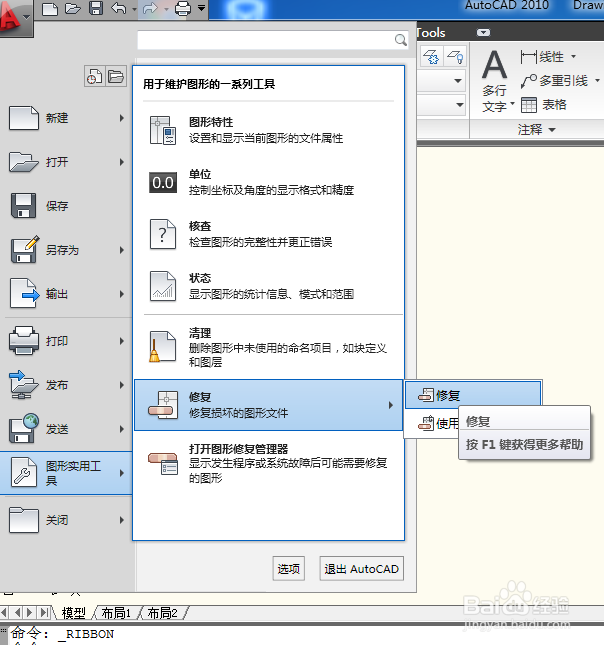Expand the 另存为 submenu arrow

coord(122,250)
